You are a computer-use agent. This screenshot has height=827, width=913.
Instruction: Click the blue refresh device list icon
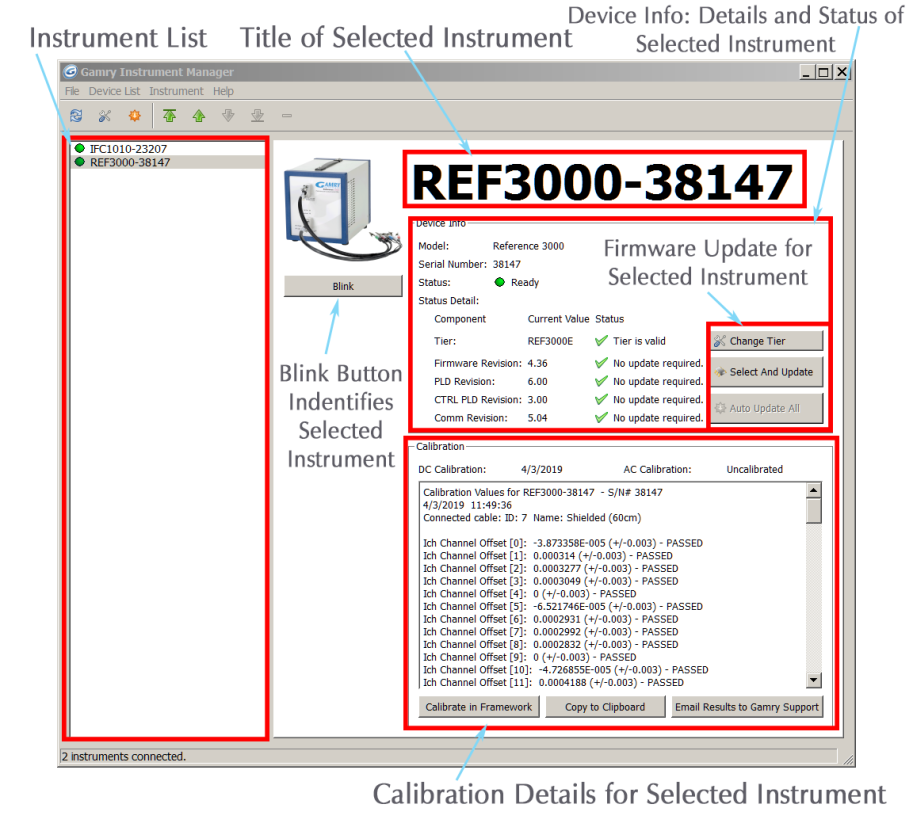point(76,116)
